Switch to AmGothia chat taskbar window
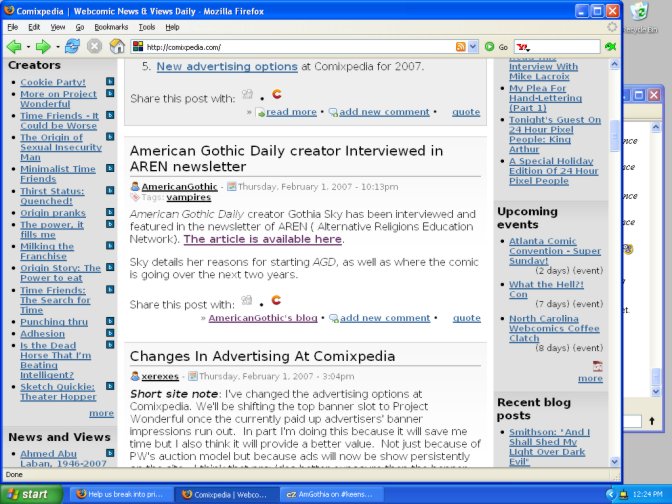672x504 pixels. tap(332, 494)
